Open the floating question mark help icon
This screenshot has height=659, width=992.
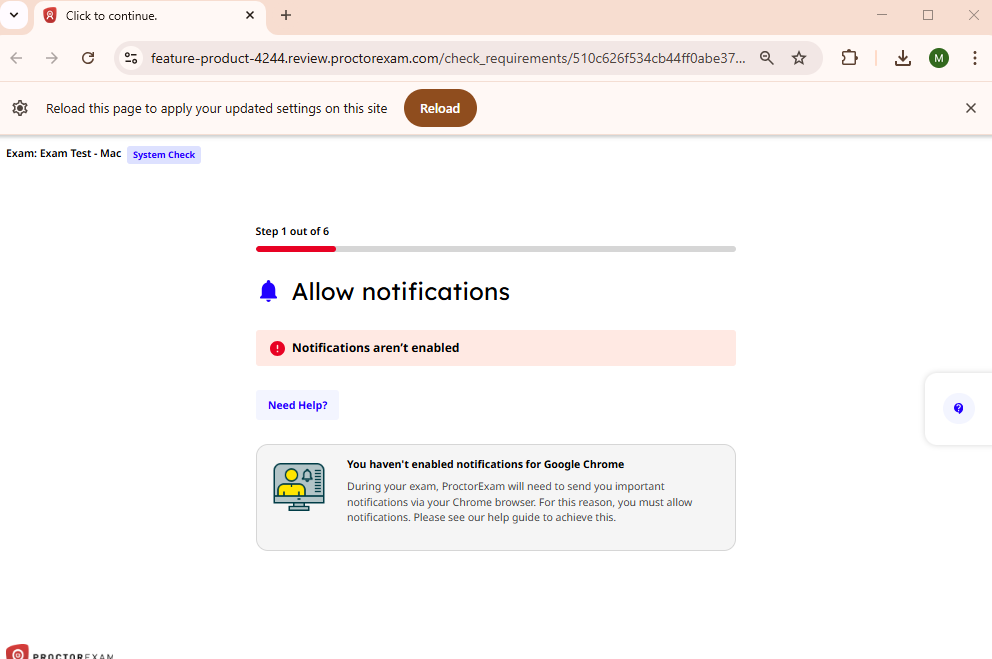coord(958,409)
